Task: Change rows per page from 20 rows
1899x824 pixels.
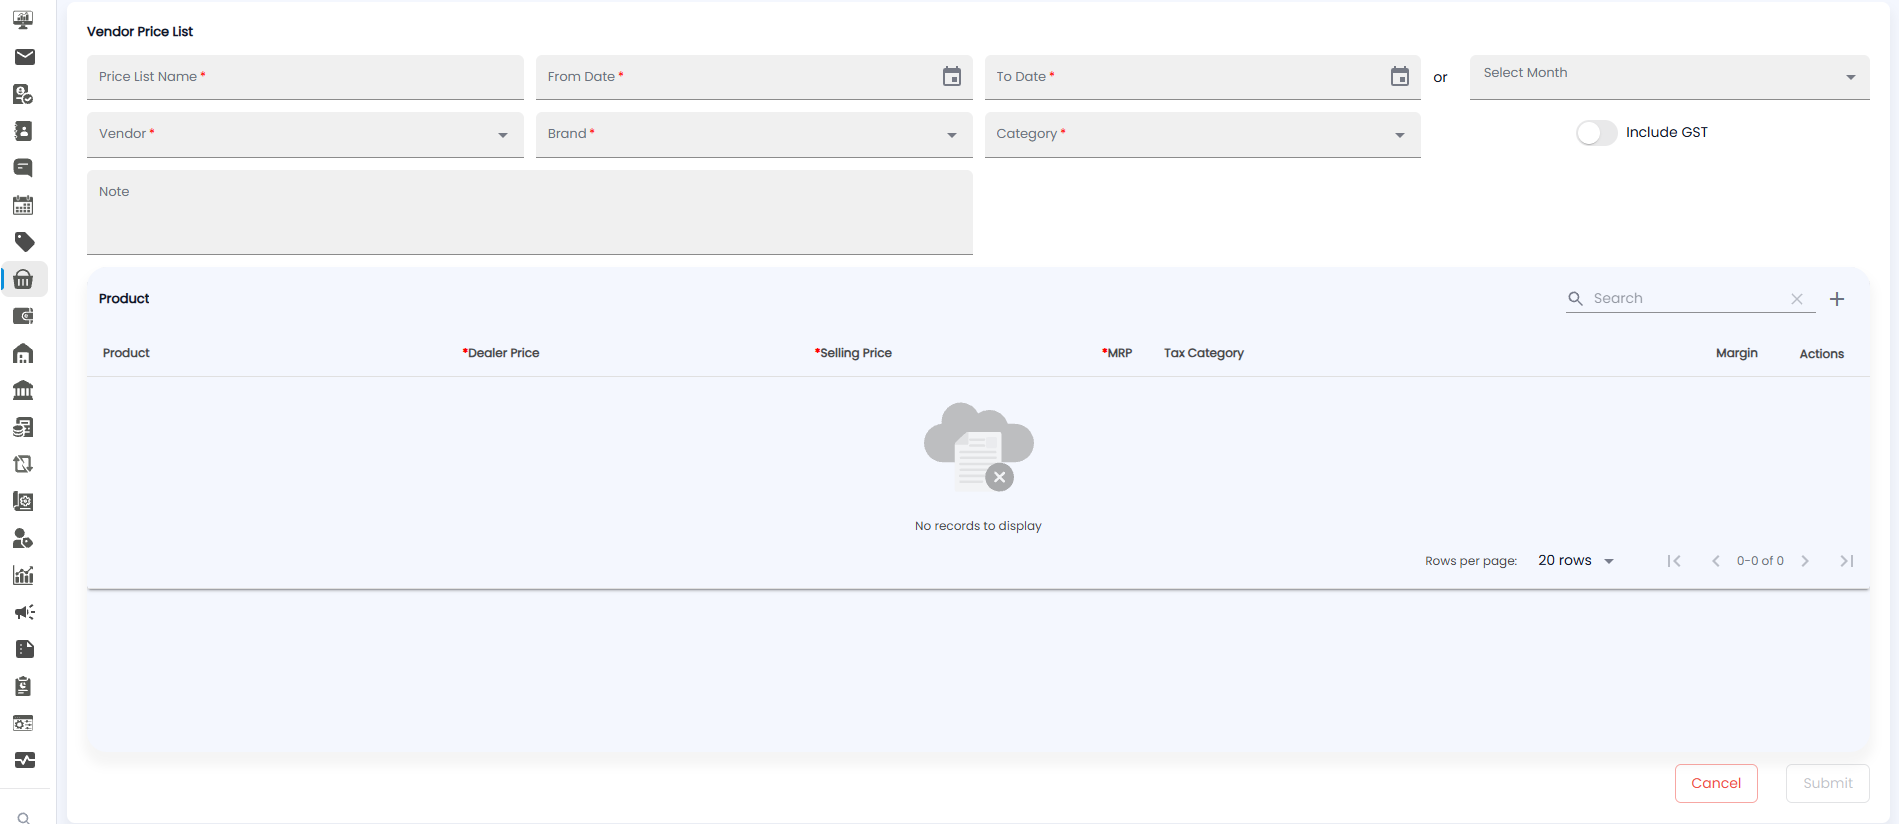Action: 1576,561
